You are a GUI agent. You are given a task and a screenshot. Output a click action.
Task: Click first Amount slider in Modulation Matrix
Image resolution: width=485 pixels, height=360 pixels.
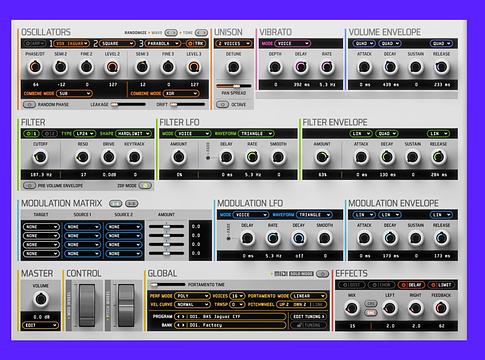click(x=166, y=227)
